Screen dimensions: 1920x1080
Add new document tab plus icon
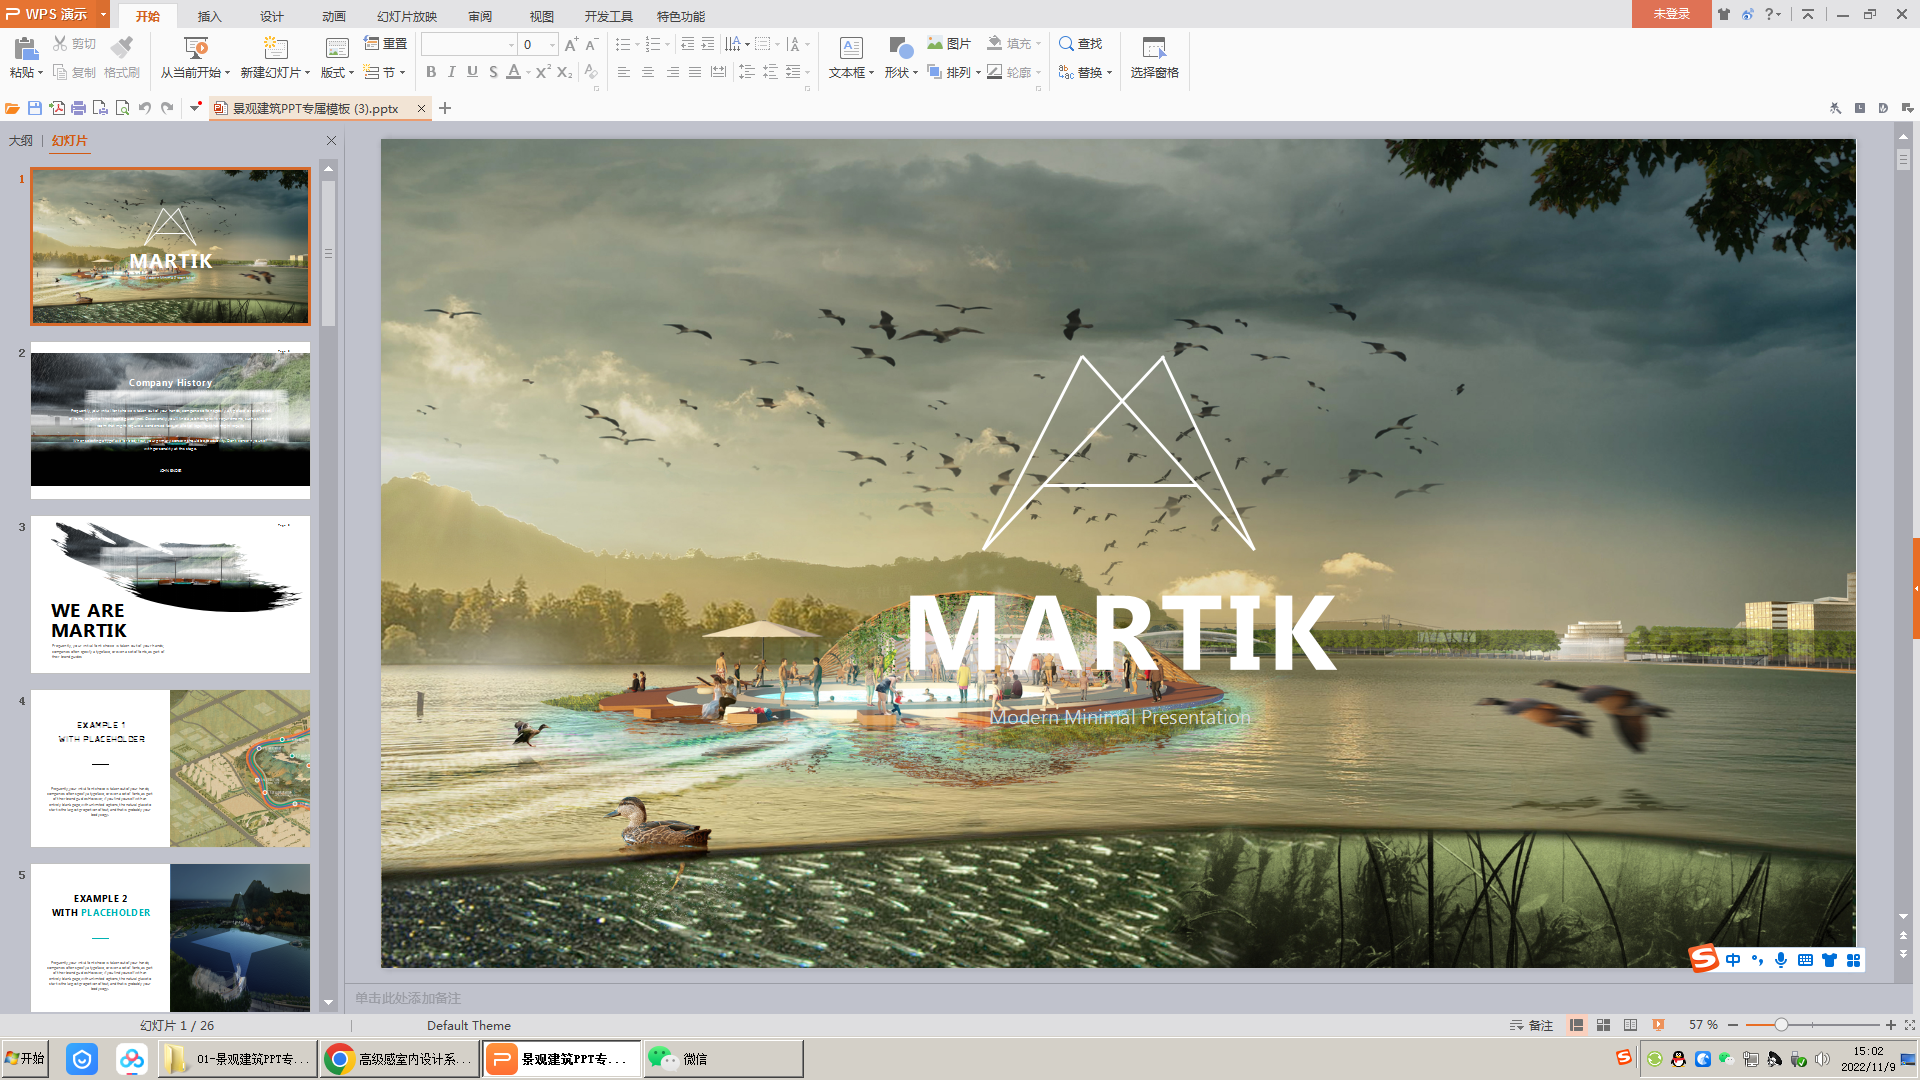[445, 108]
